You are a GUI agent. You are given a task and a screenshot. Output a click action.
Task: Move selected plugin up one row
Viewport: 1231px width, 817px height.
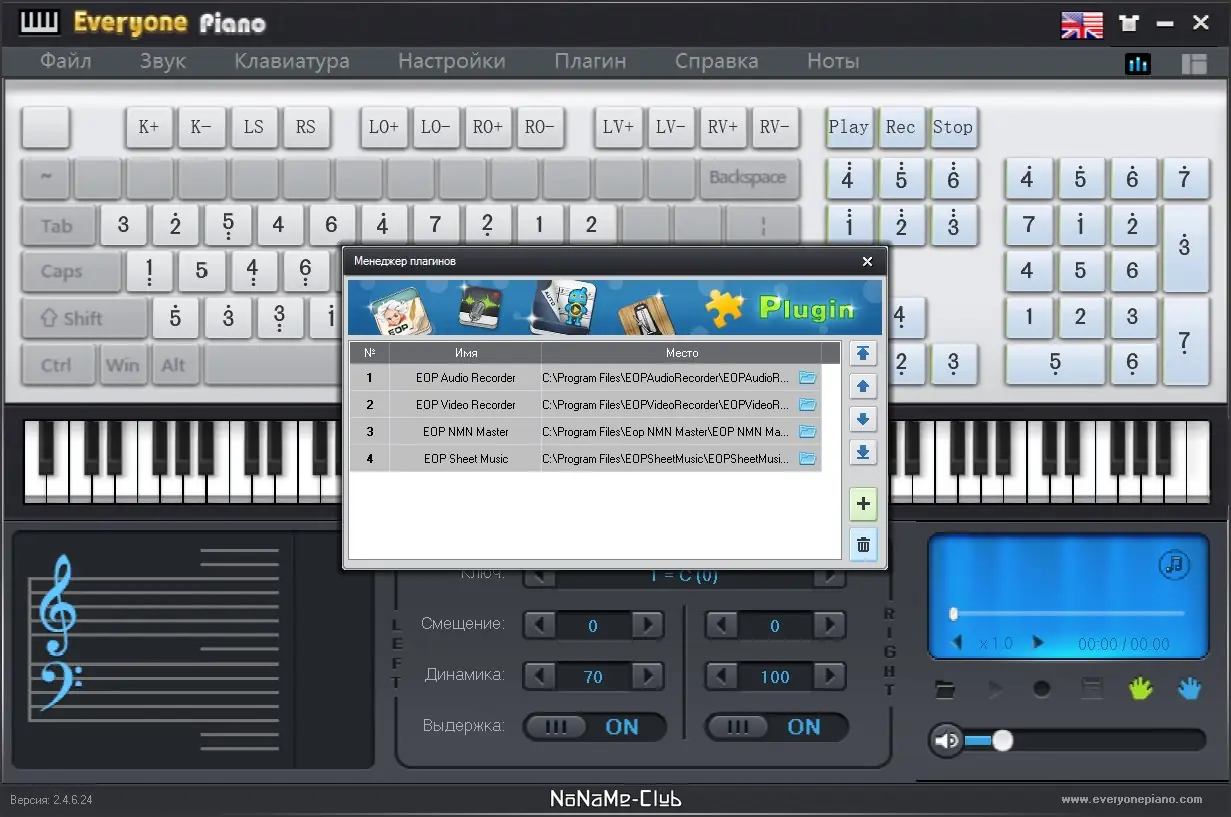[863, 386]
